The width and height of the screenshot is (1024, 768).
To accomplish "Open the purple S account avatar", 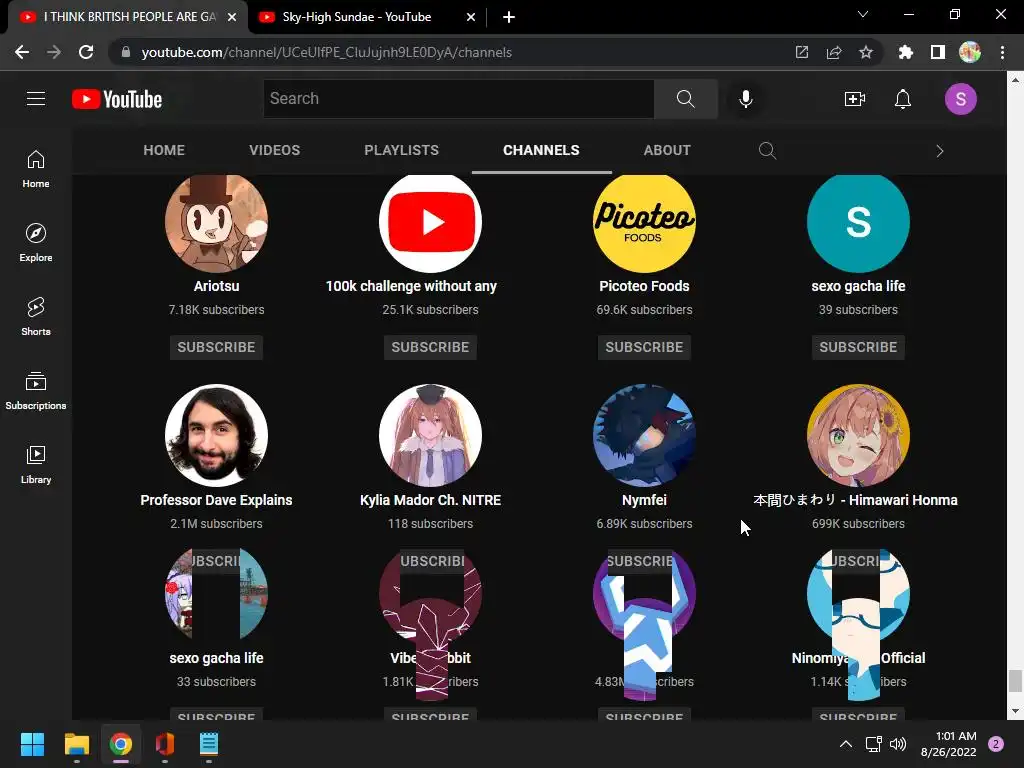I will [960, 99].
